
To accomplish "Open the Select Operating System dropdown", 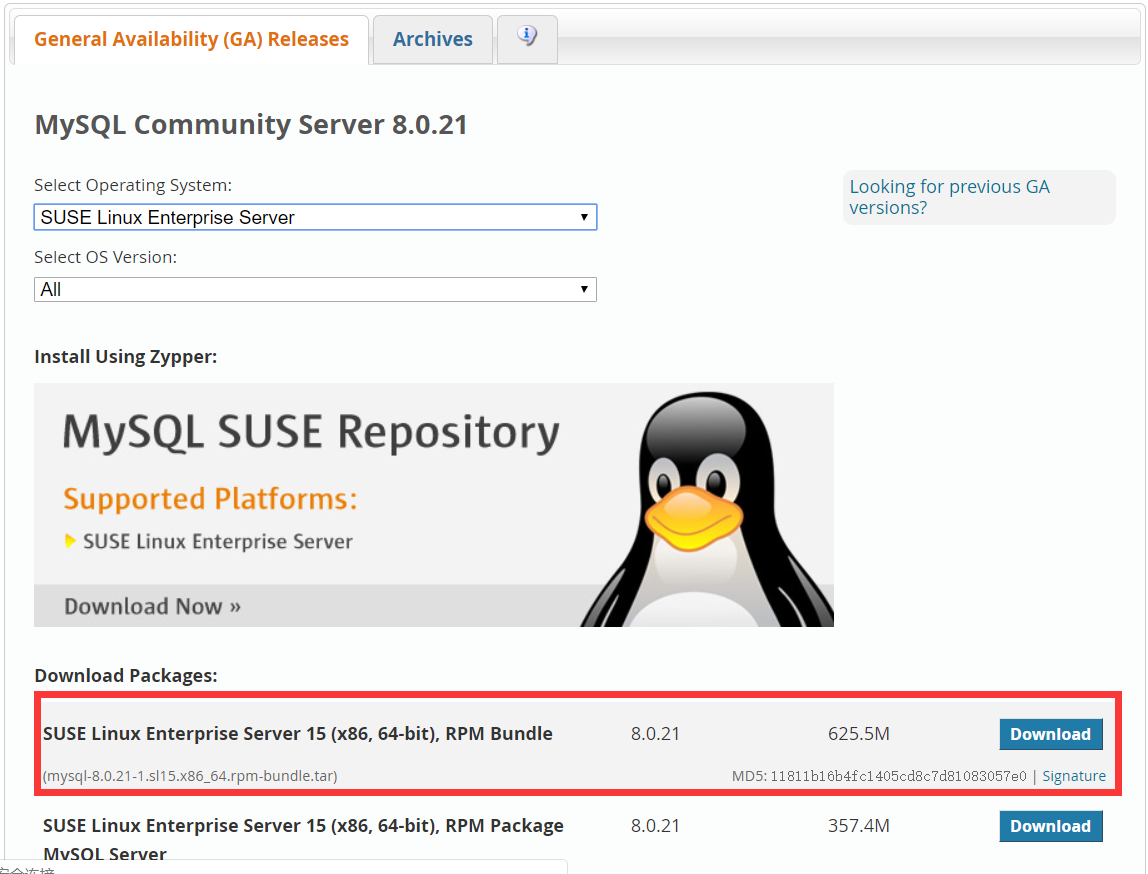I will pyautogui.click(x=315, y=217).
